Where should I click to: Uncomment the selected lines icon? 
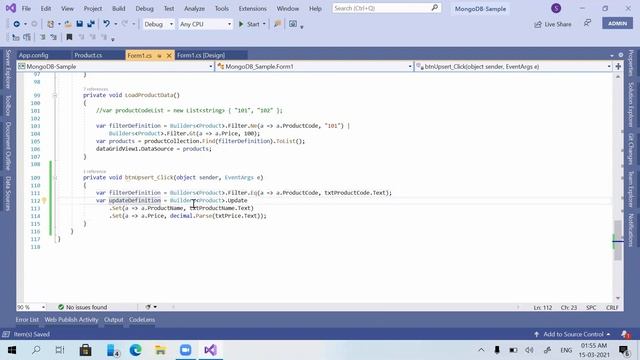tap(53, 37)
